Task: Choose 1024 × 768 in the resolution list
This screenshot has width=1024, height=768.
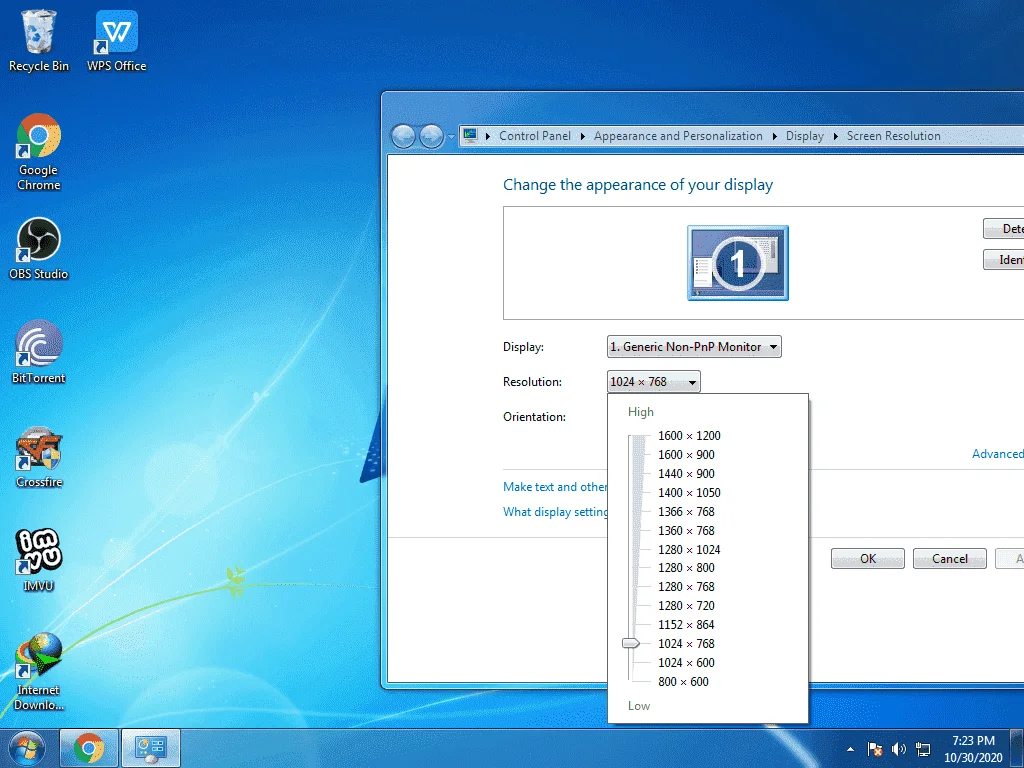Action: [686, 643]
